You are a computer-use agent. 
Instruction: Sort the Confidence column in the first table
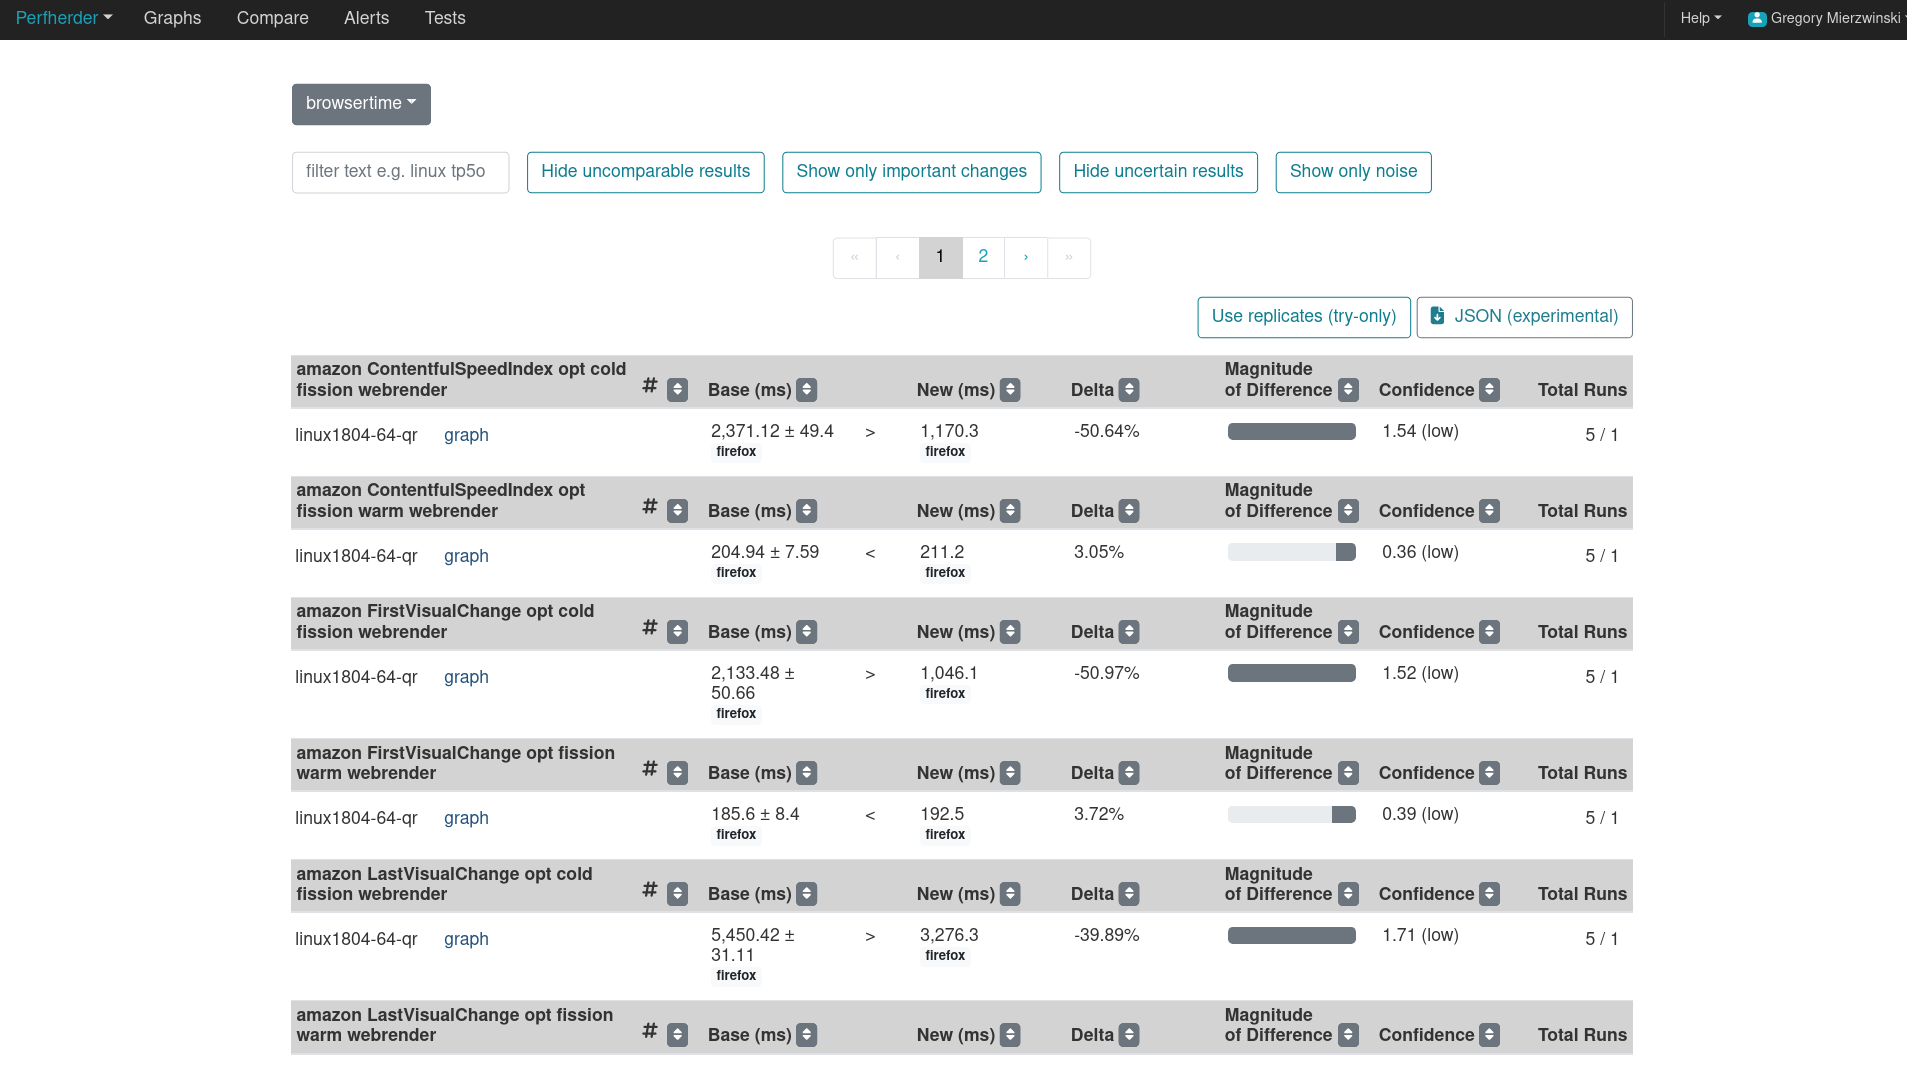click(x=1488, y=390)
